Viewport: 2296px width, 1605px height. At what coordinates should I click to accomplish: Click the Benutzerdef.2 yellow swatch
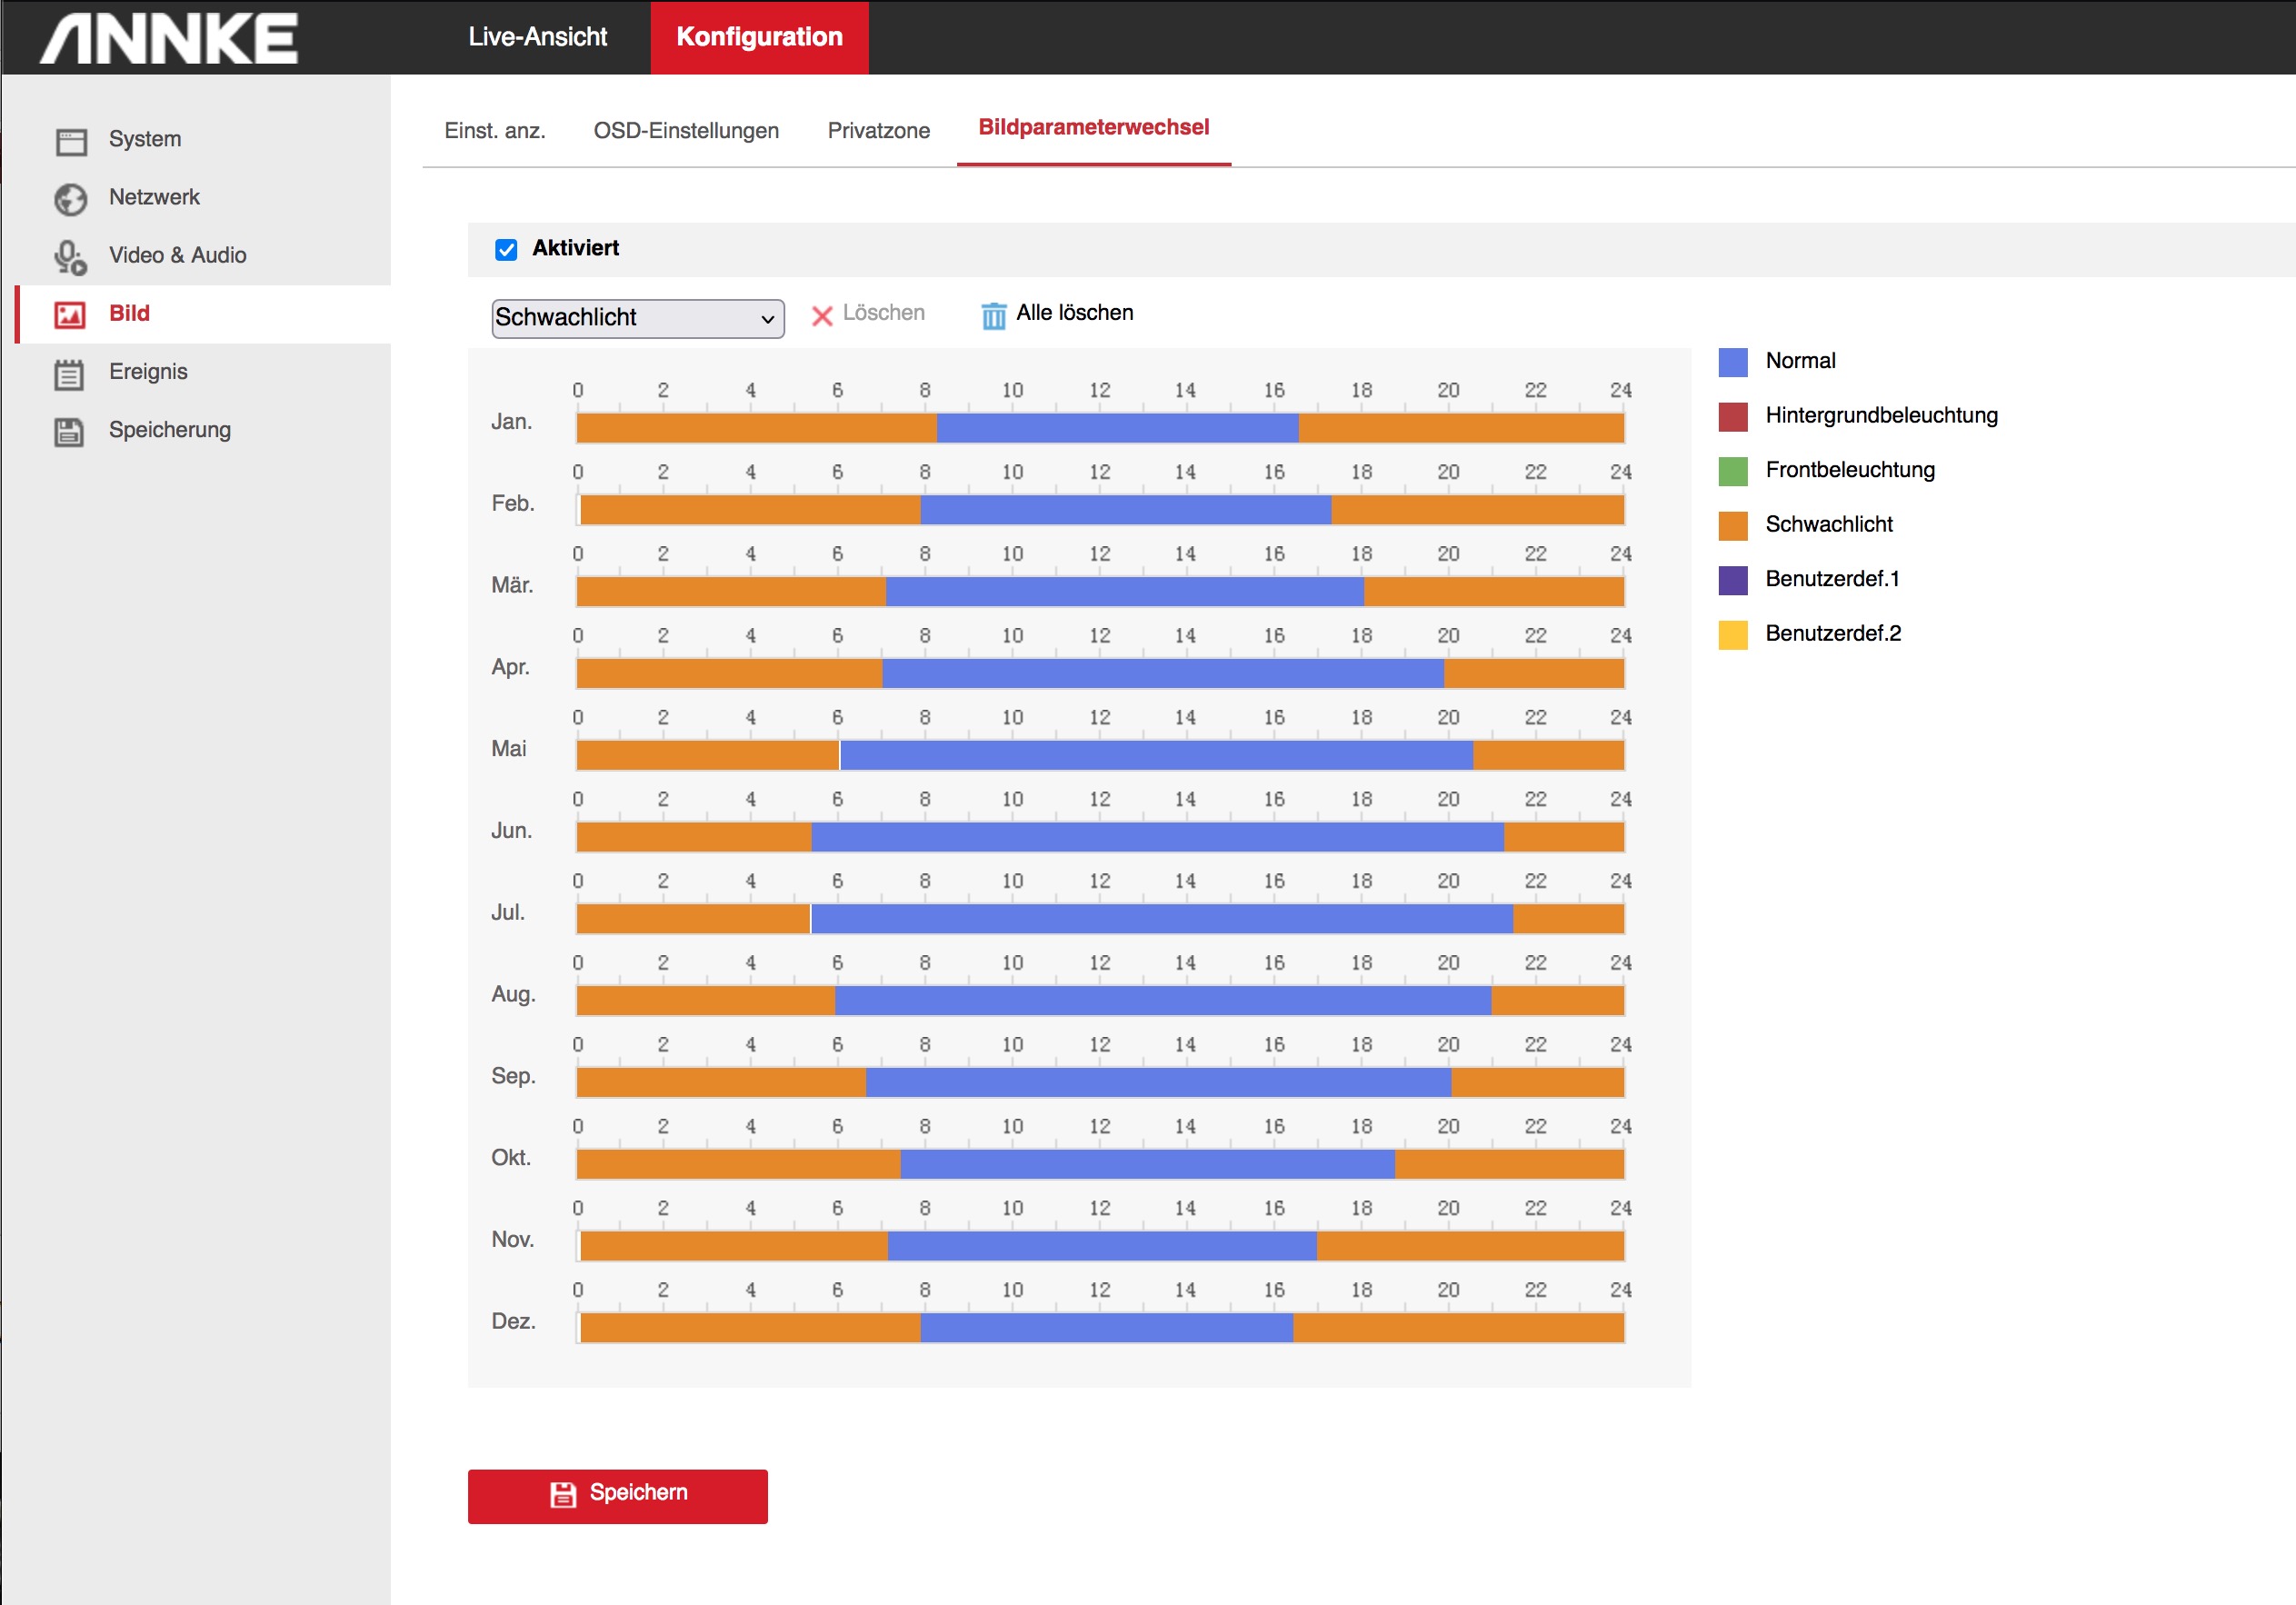click(1732, 634)
